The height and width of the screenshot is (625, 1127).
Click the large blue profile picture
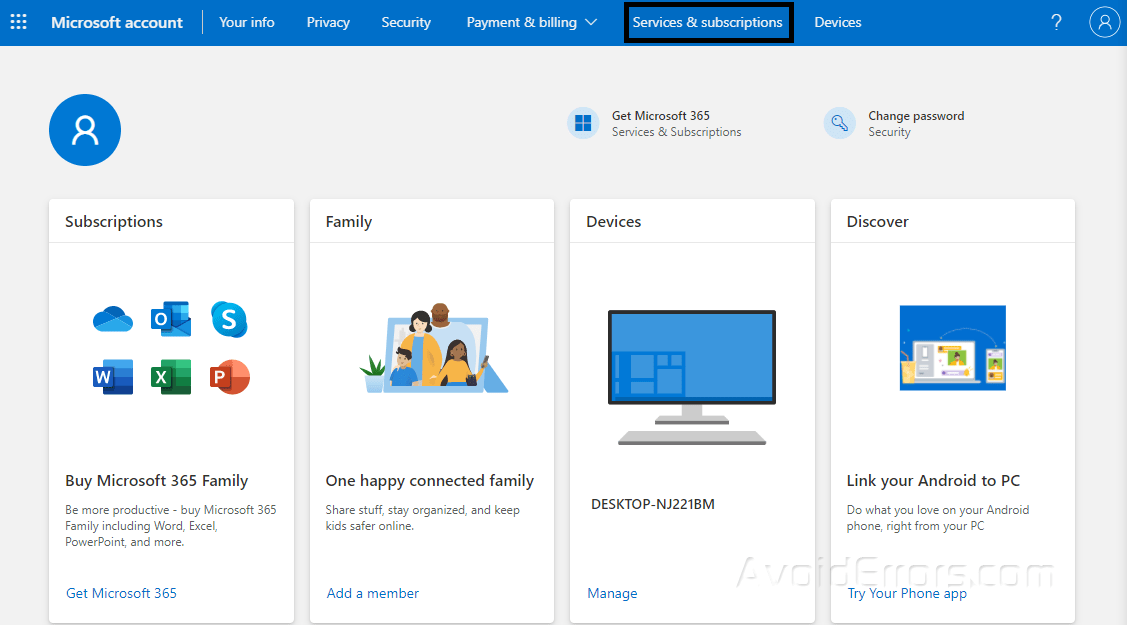click(x=85, y=130)
